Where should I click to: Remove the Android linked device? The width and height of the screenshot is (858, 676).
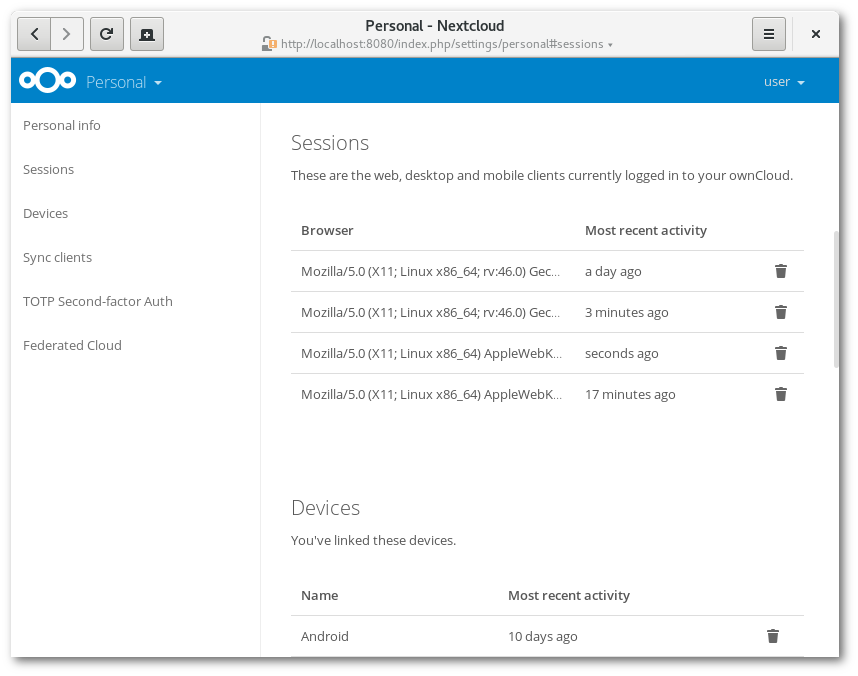tap(772, 636)
